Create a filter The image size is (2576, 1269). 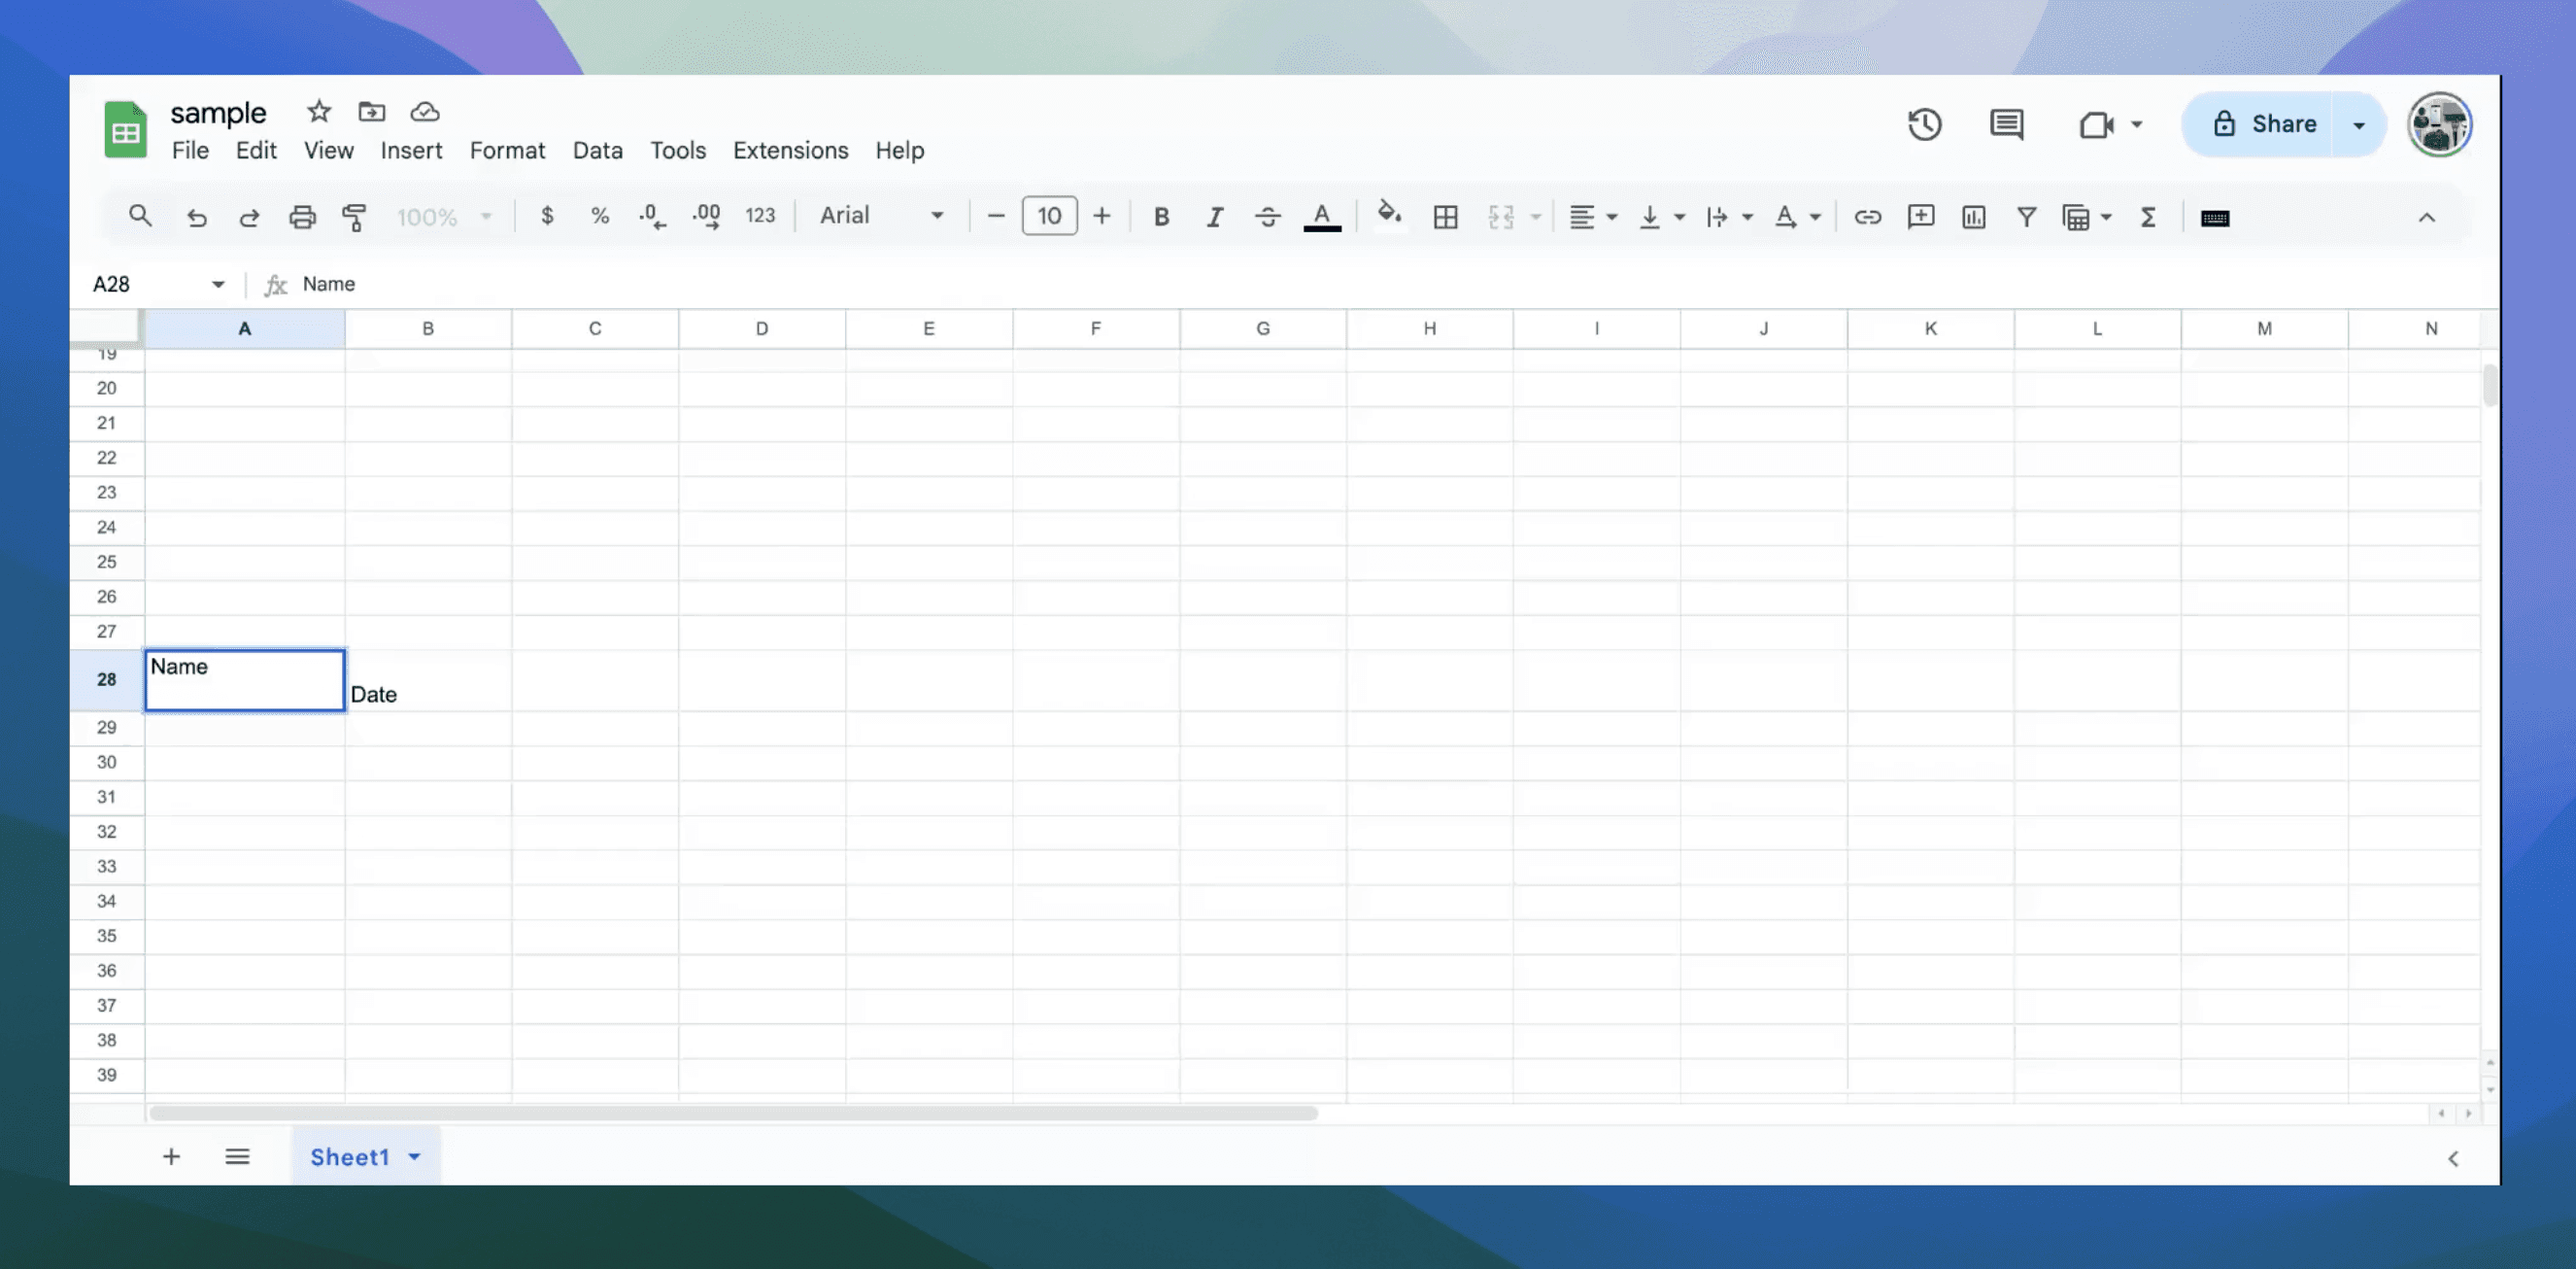coord(2026,217)
